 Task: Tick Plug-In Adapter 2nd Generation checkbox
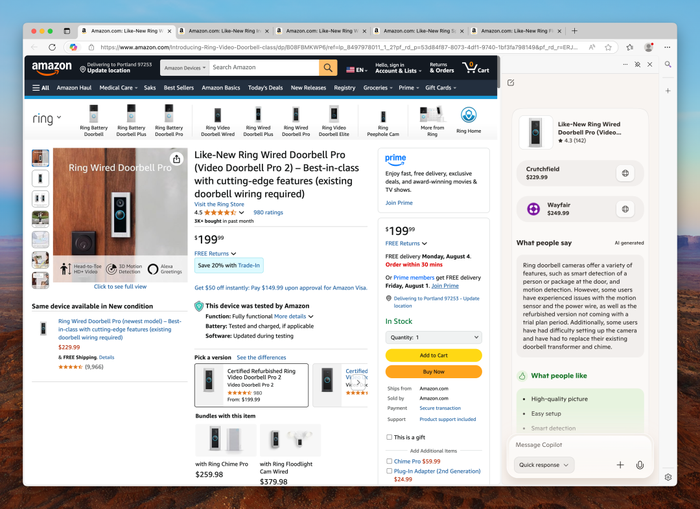click(389, 471)
